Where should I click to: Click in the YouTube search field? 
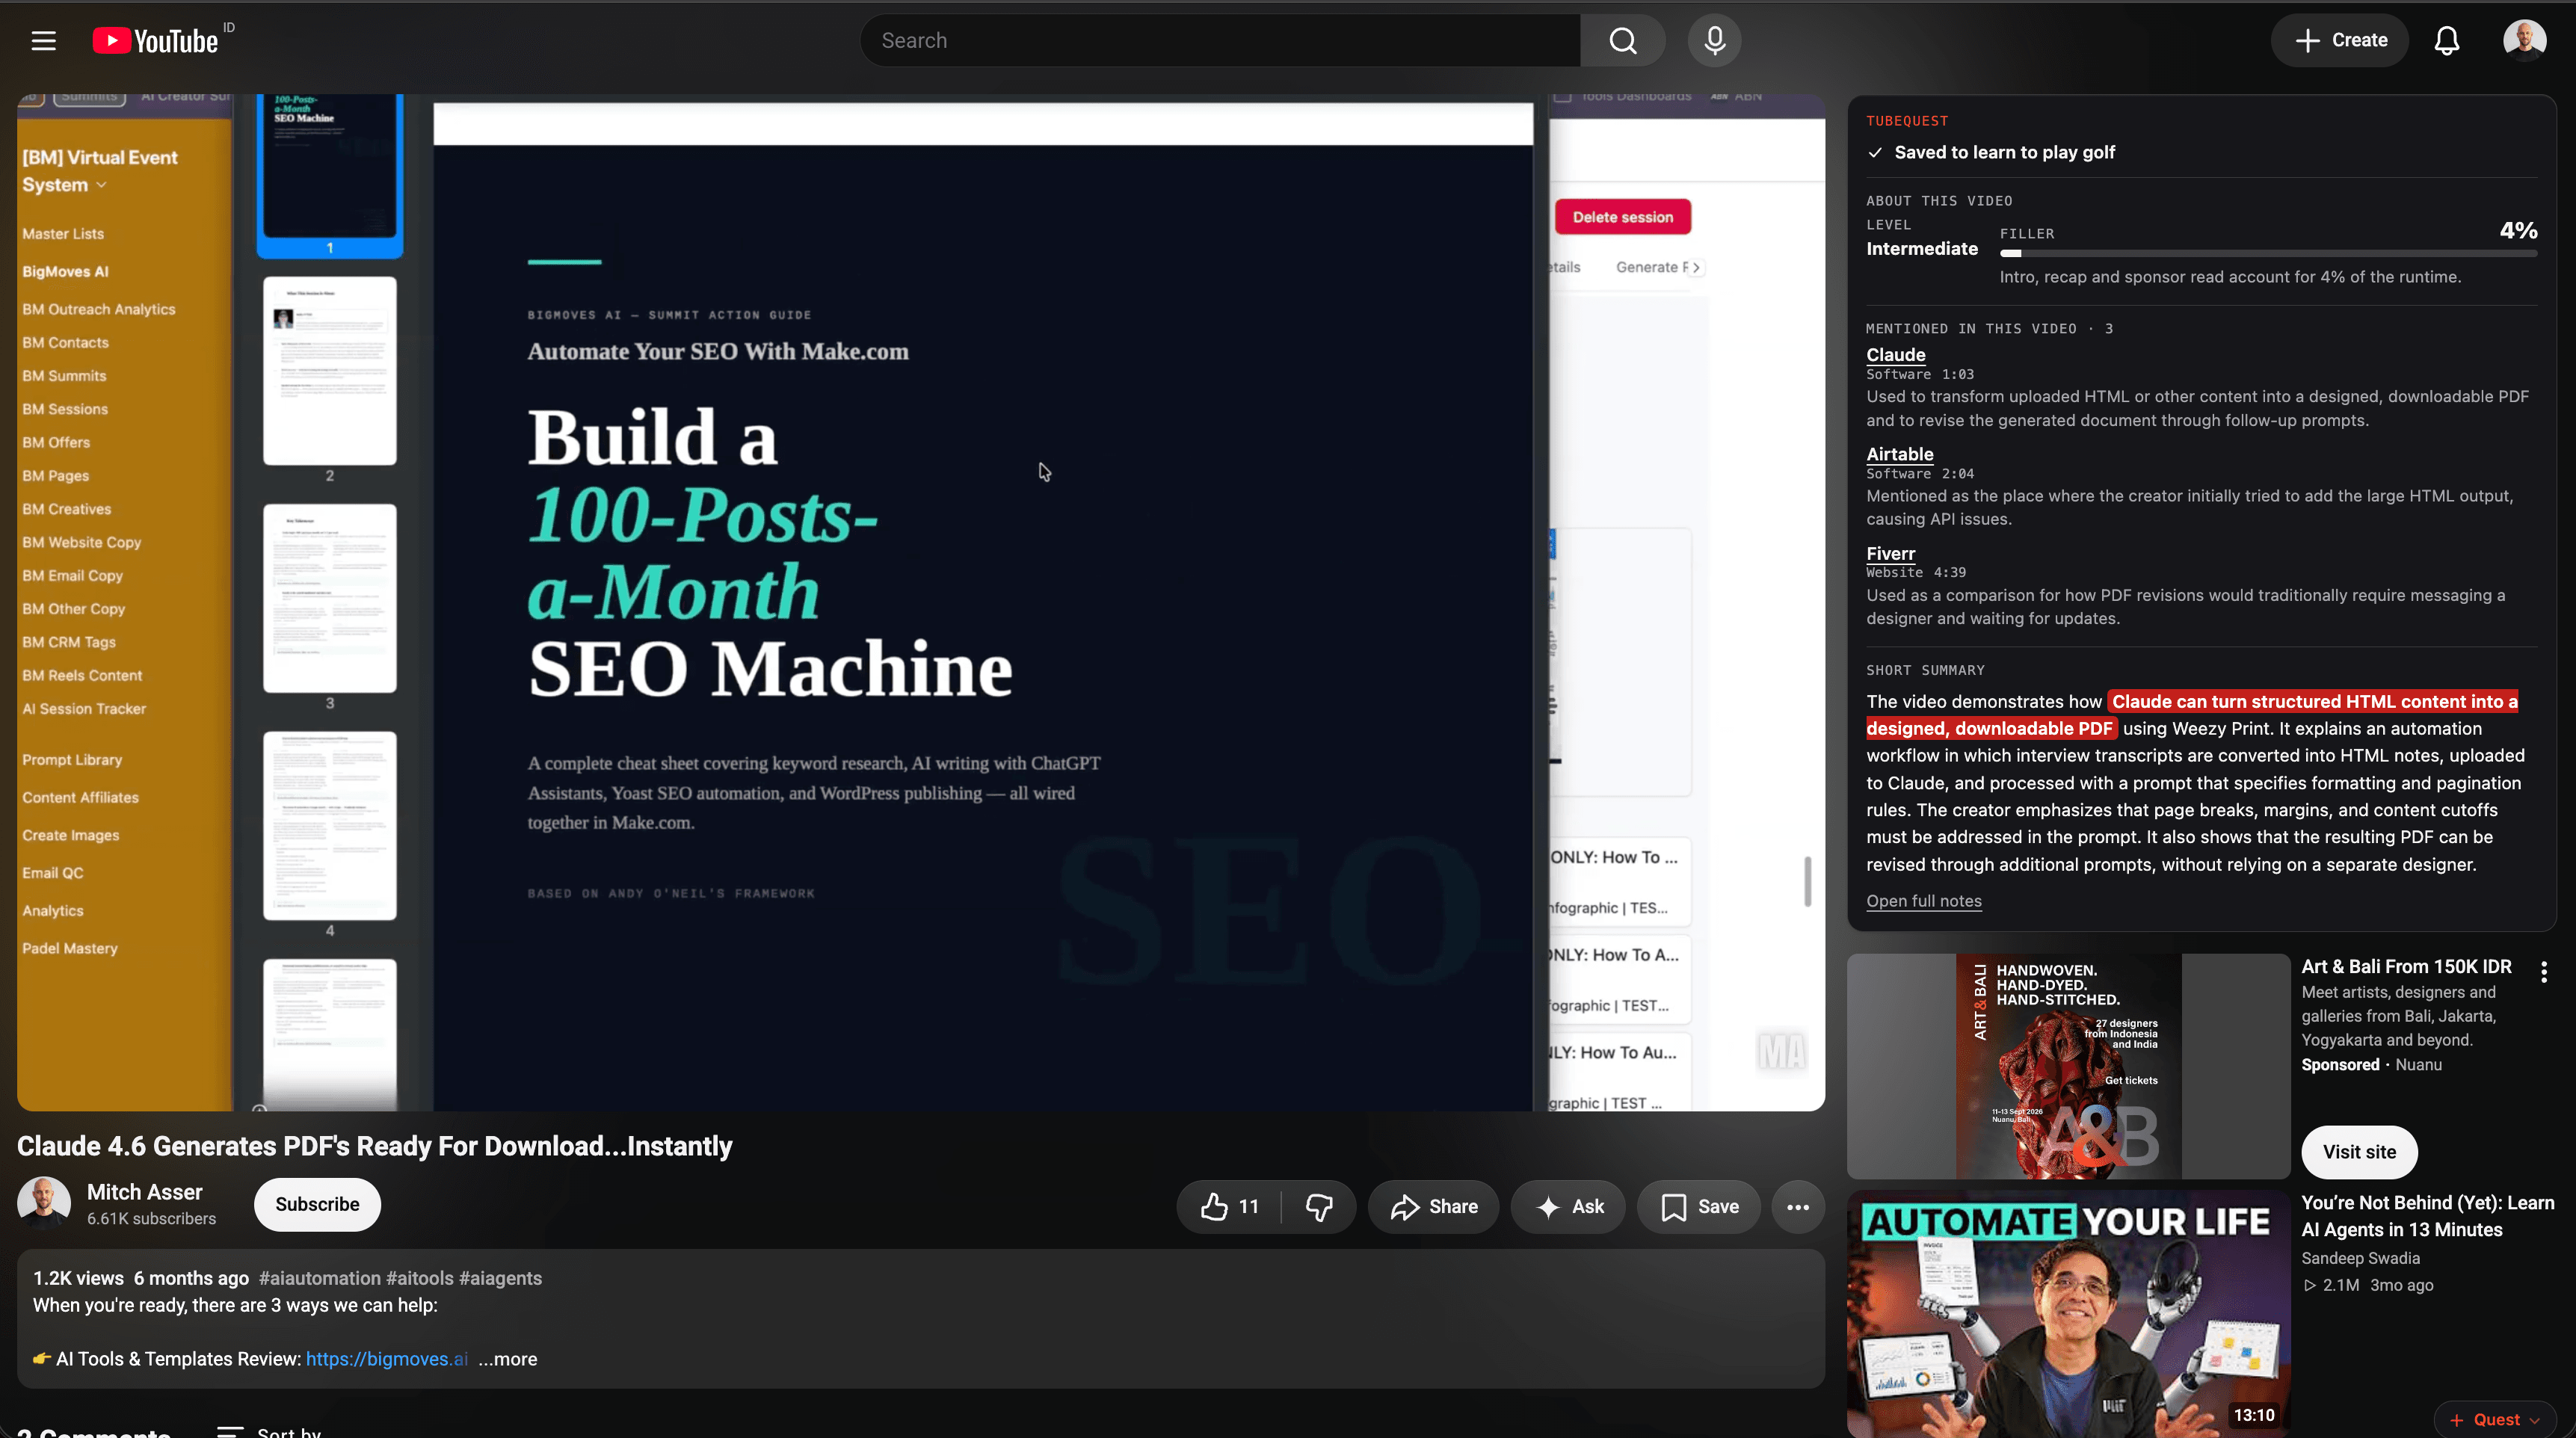1220,41
